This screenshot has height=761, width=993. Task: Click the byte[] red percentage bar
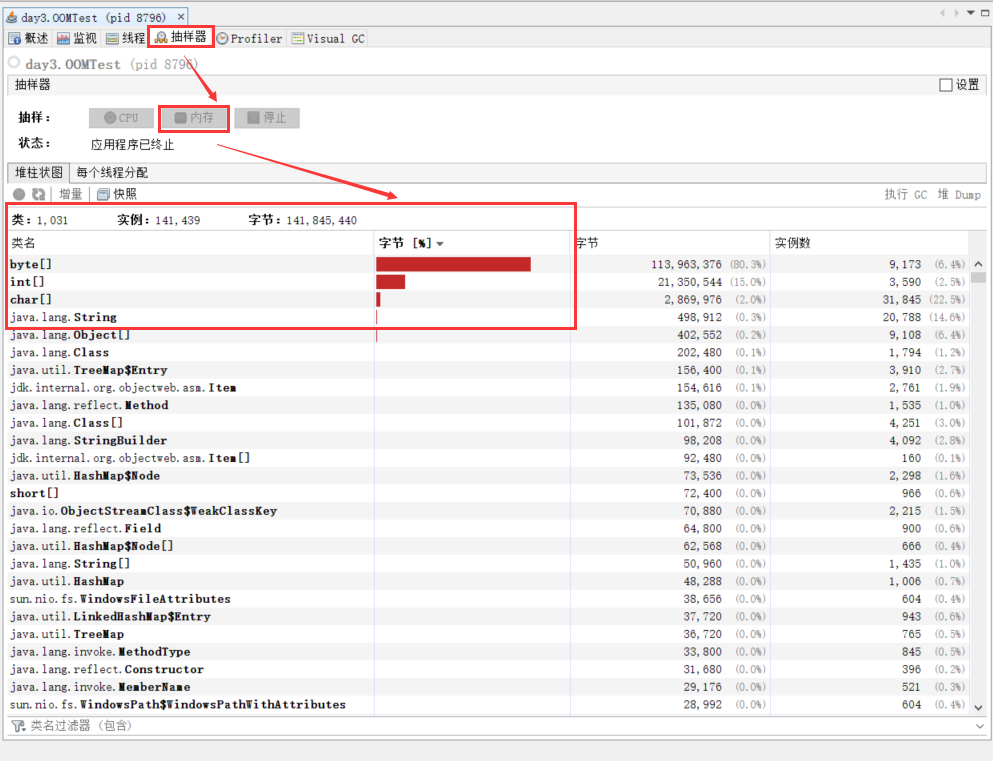point(453,264)
